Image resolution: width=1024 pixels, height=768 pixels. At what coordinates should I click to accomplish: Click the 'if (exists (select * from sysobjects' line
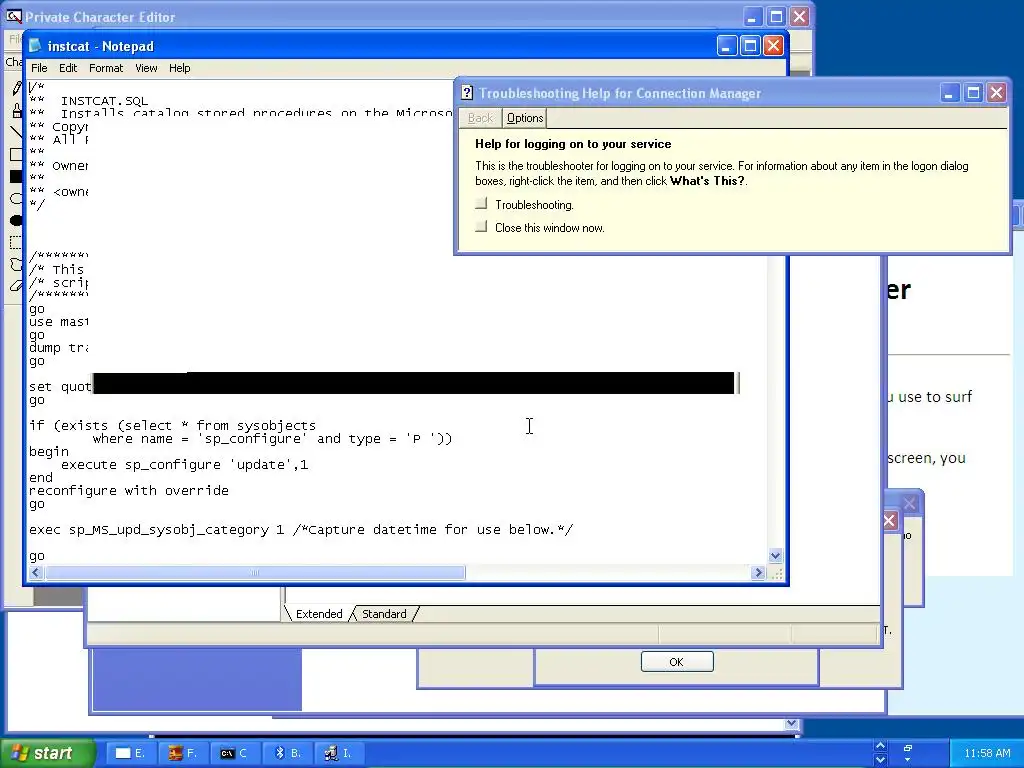coord(172,426)
